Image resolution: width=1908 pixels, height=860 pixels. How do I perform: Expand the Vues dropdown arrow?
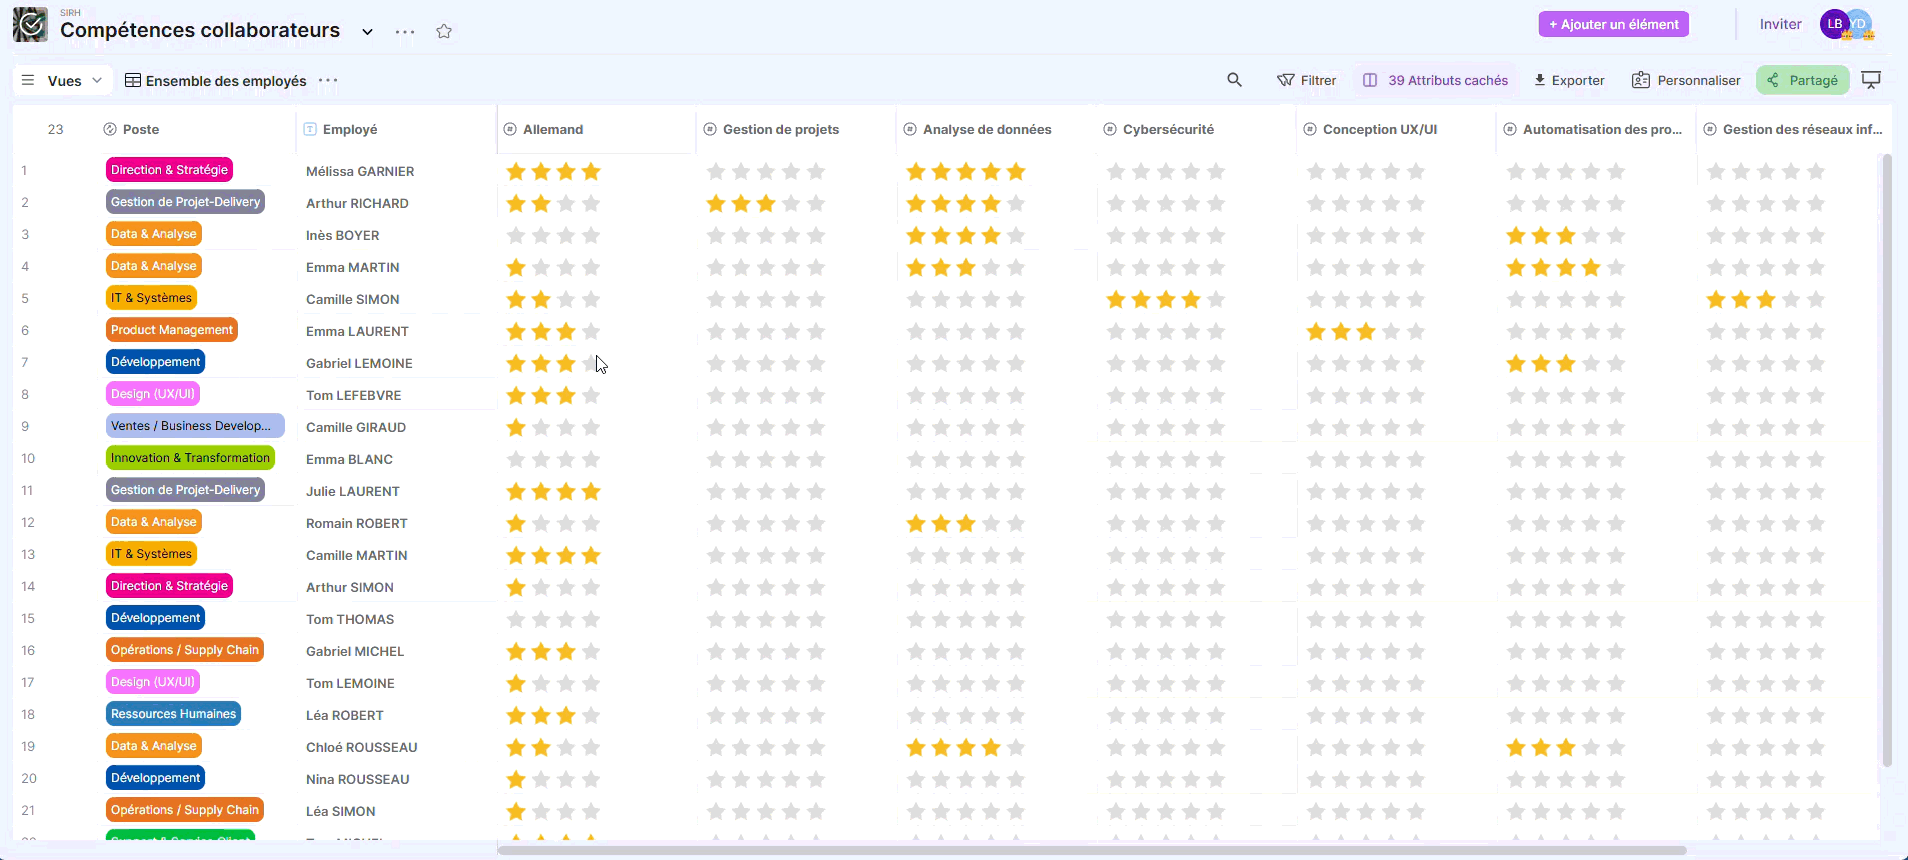click(x=97, y=80)
